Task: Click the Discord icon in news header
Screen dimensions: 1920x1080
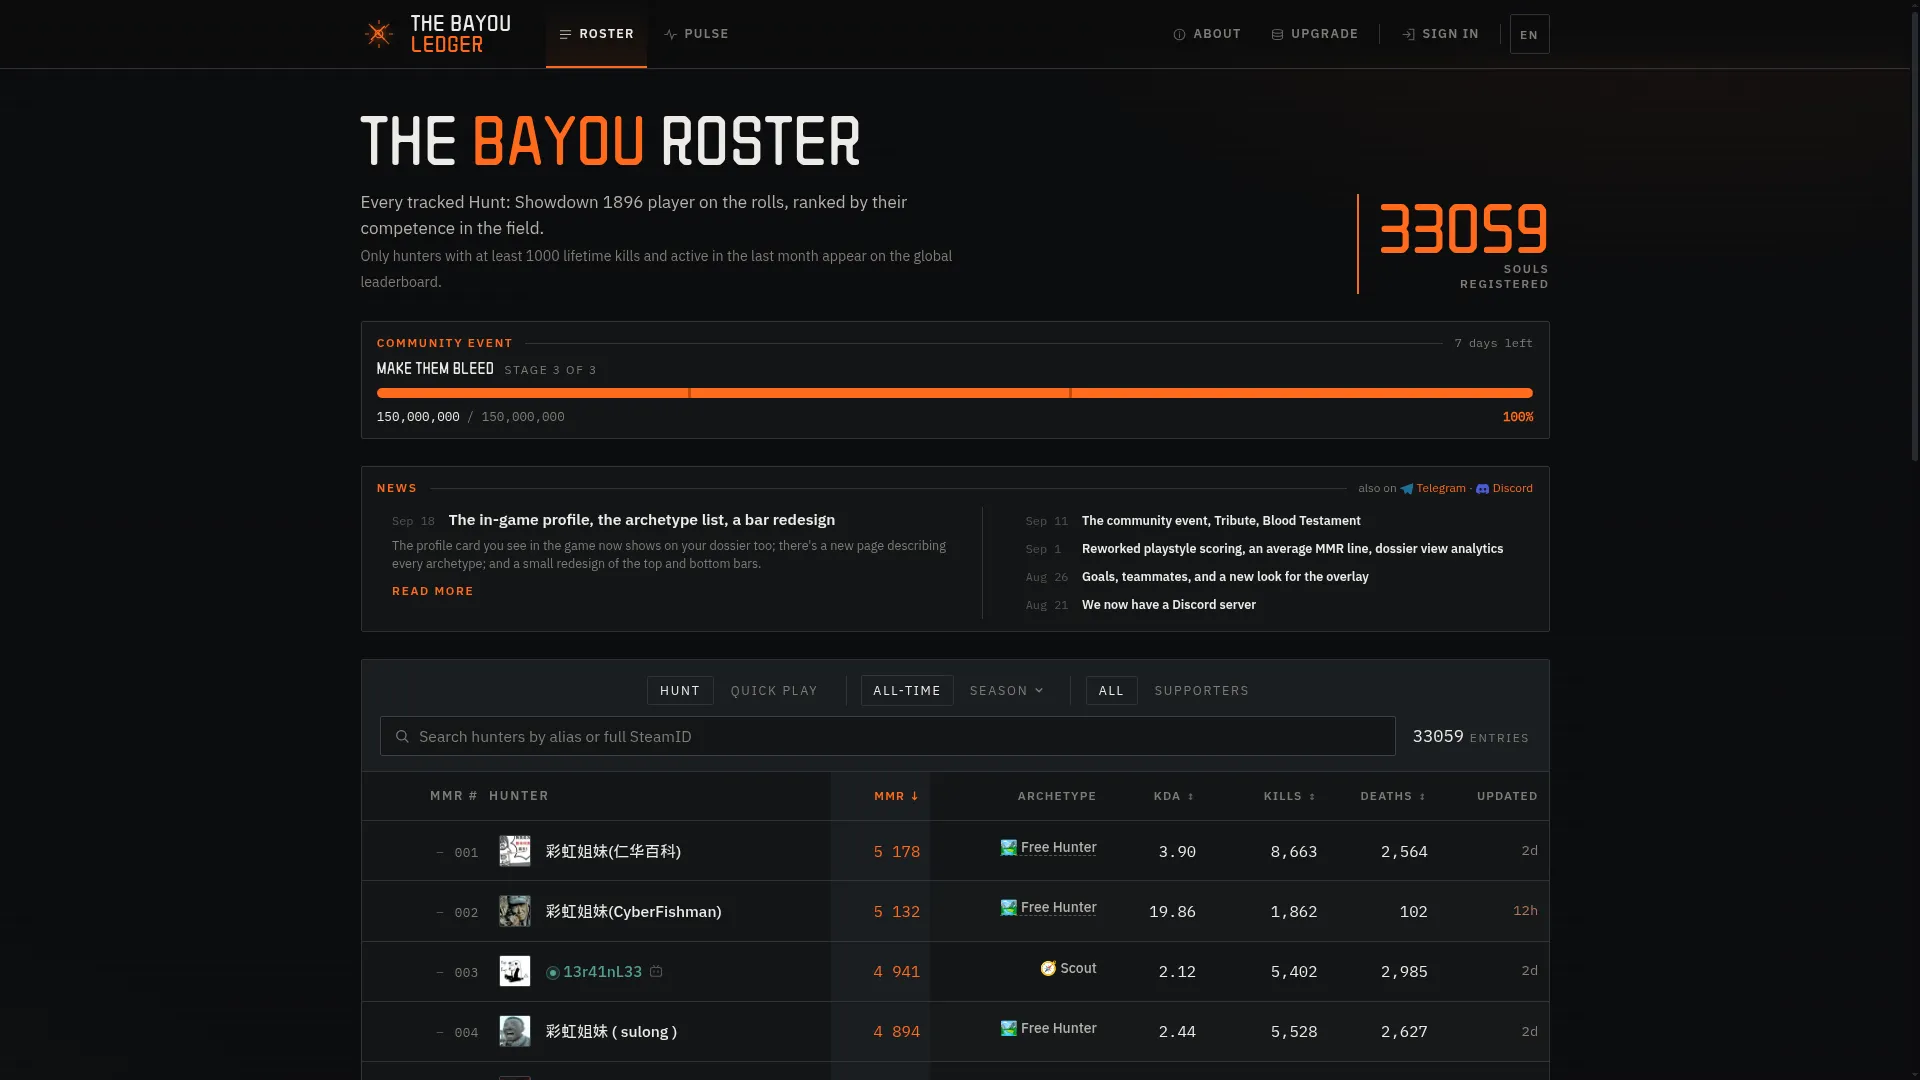Action: [1483, 489]
